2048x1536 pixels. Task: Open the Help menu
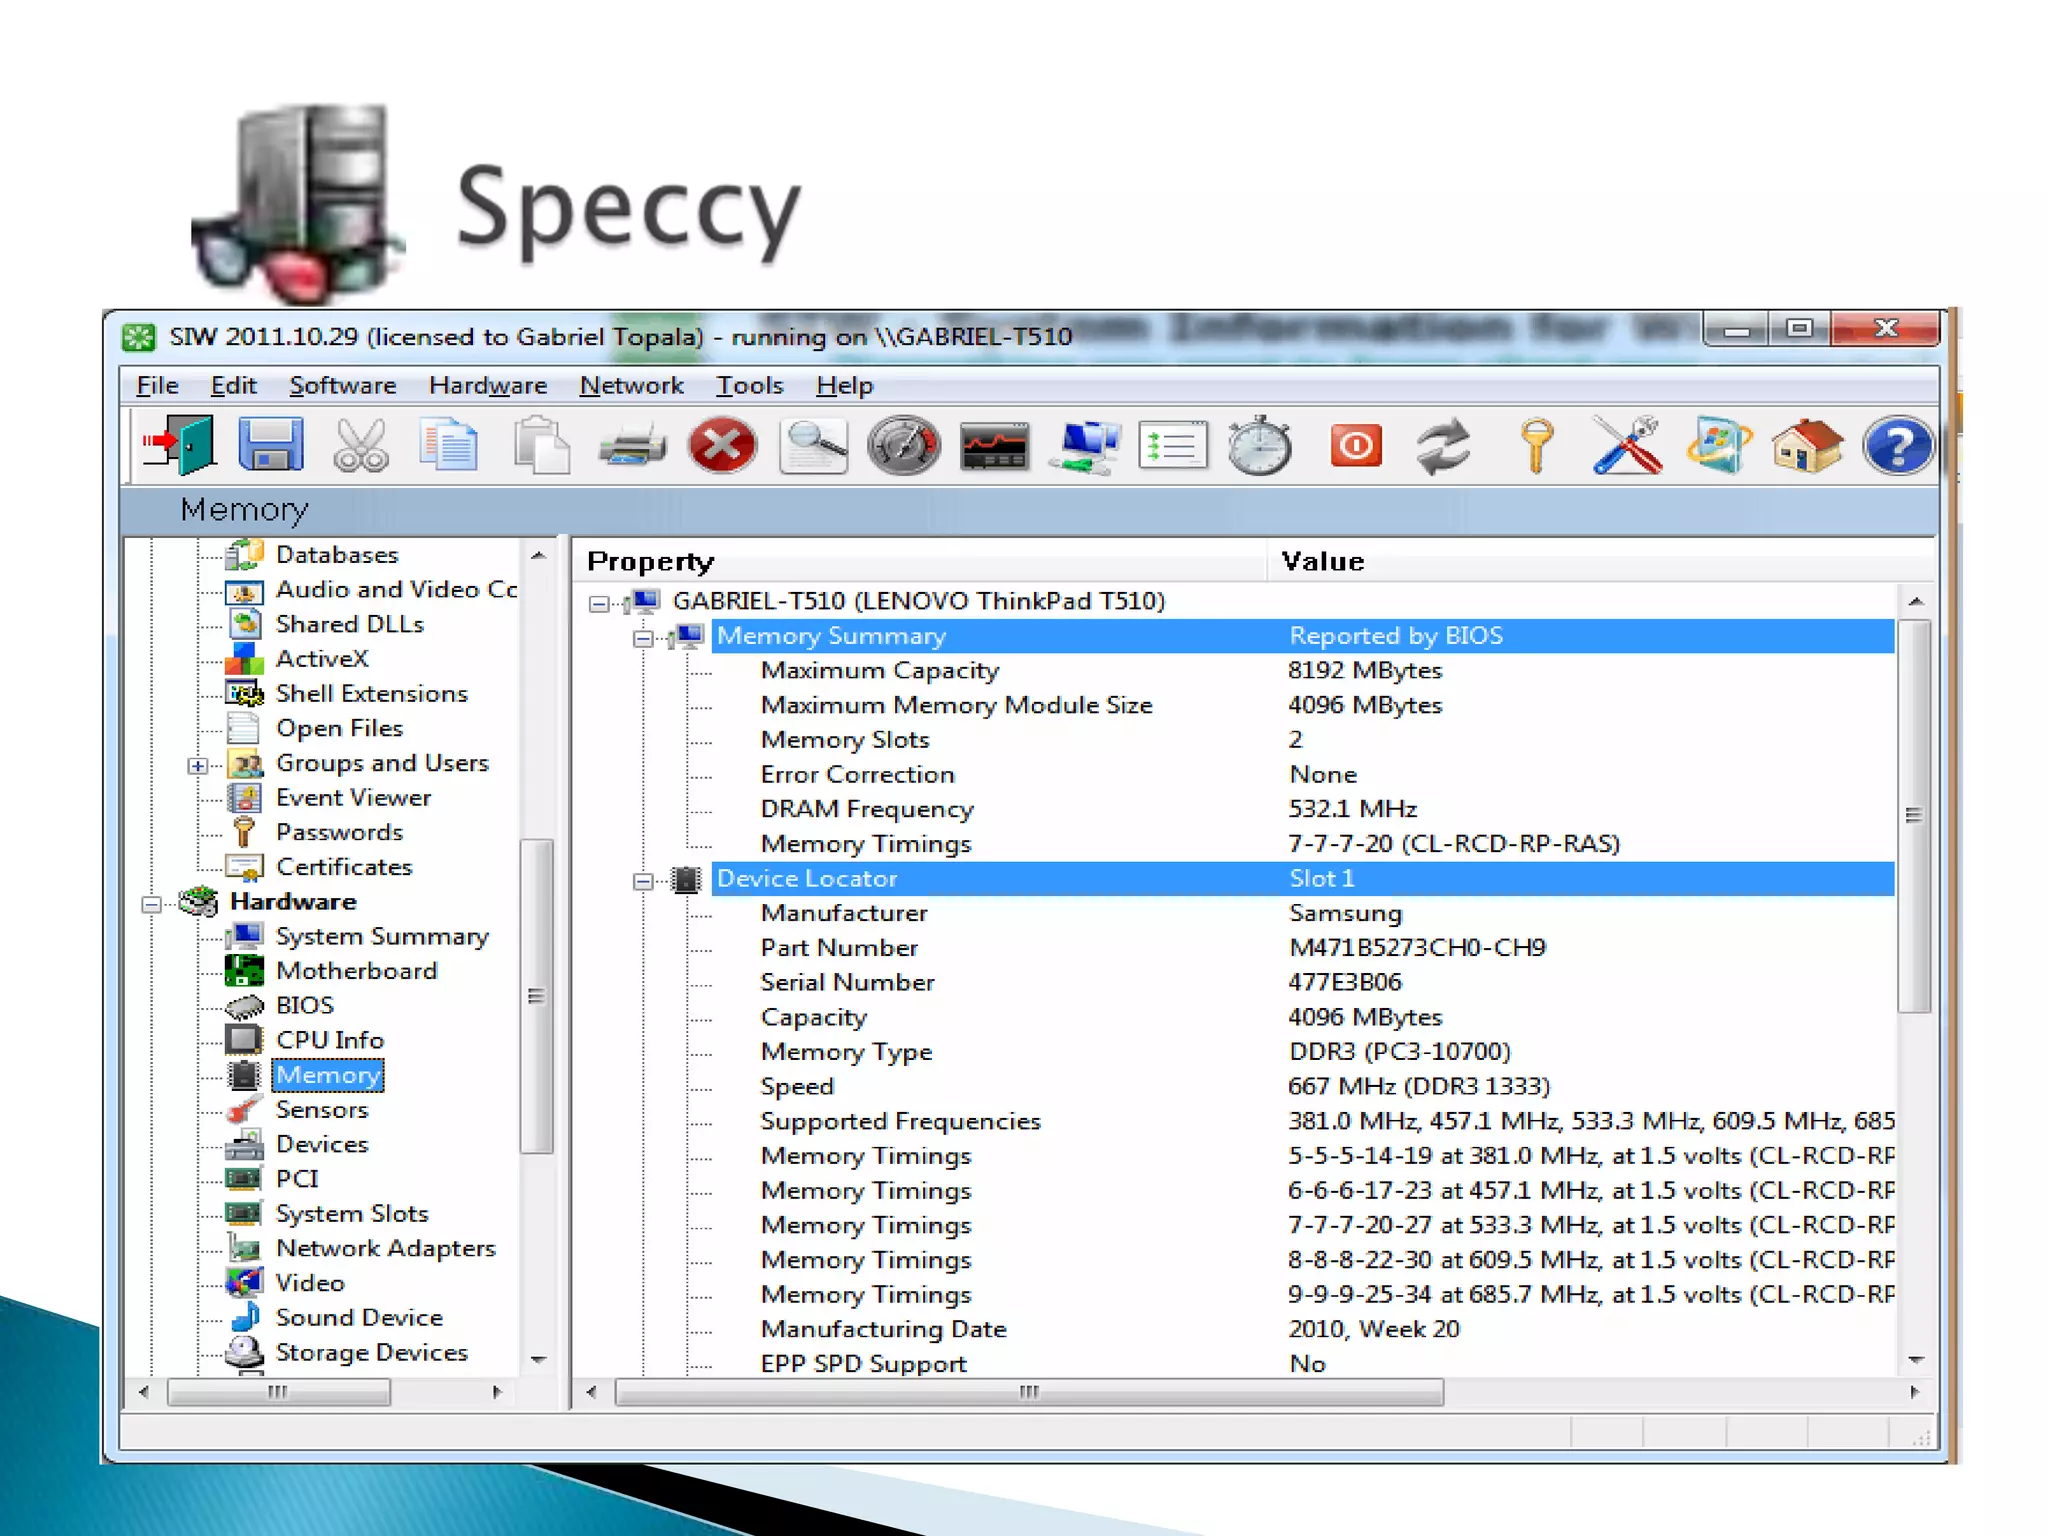click(844, 386)
